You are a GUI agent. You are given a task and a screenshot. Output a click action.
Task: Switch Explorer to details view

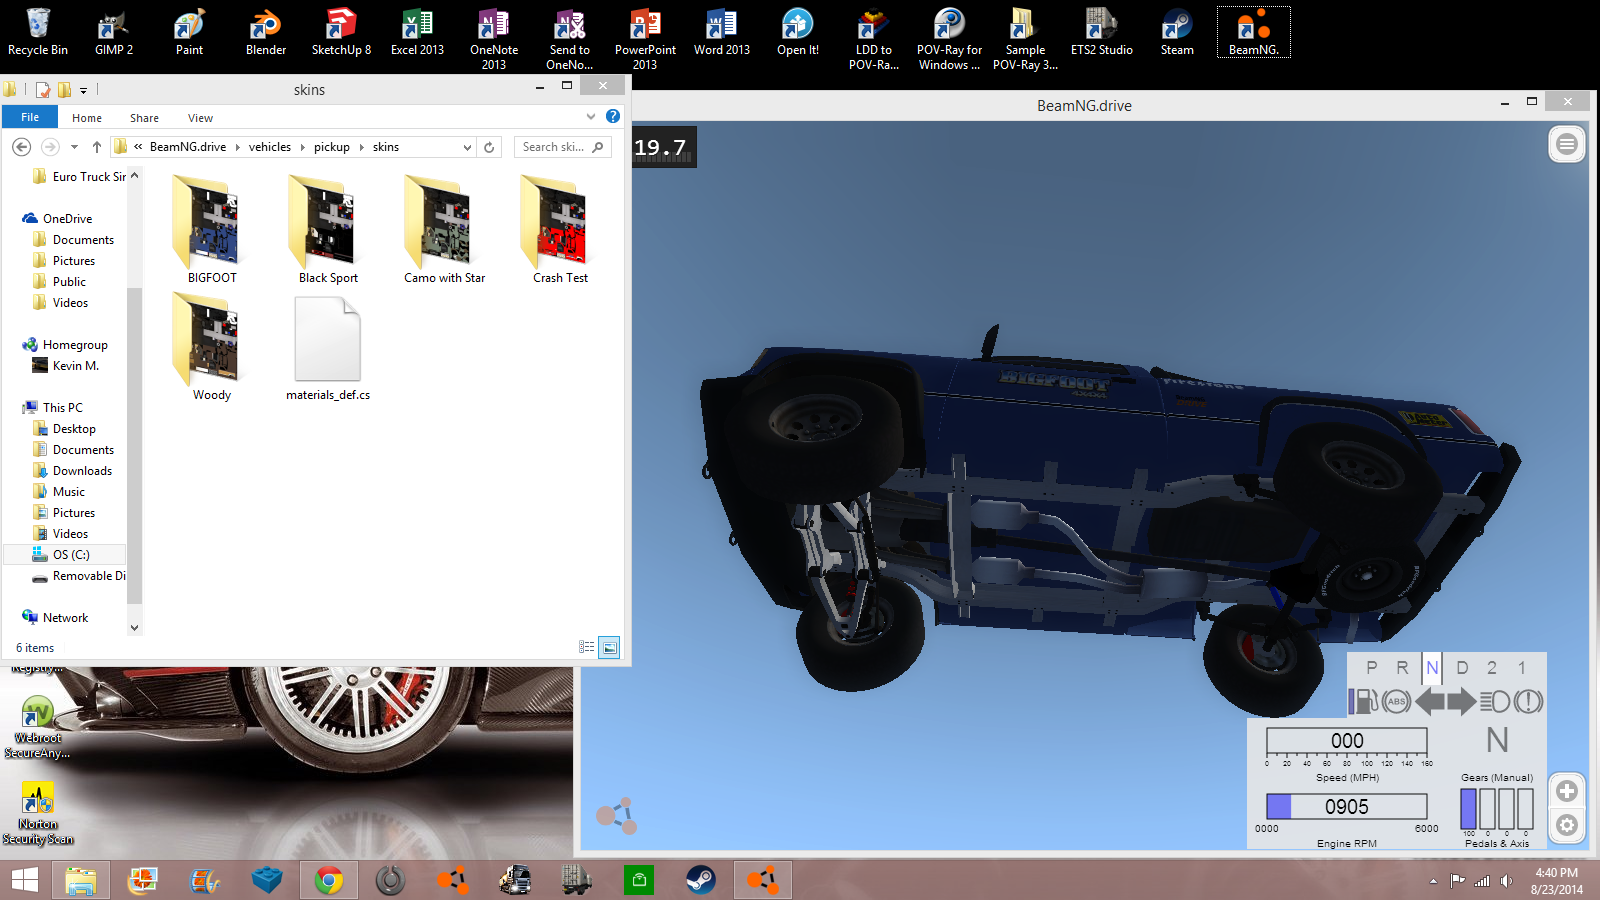pyautogui.click(x=587, y=648)
